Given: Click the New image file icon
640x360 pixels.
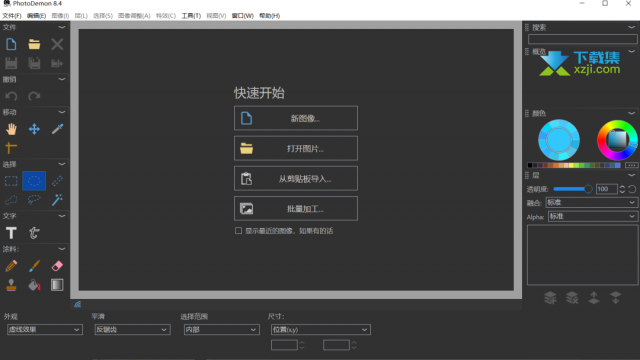Looking at the screenshot, I should pos(11,44).
